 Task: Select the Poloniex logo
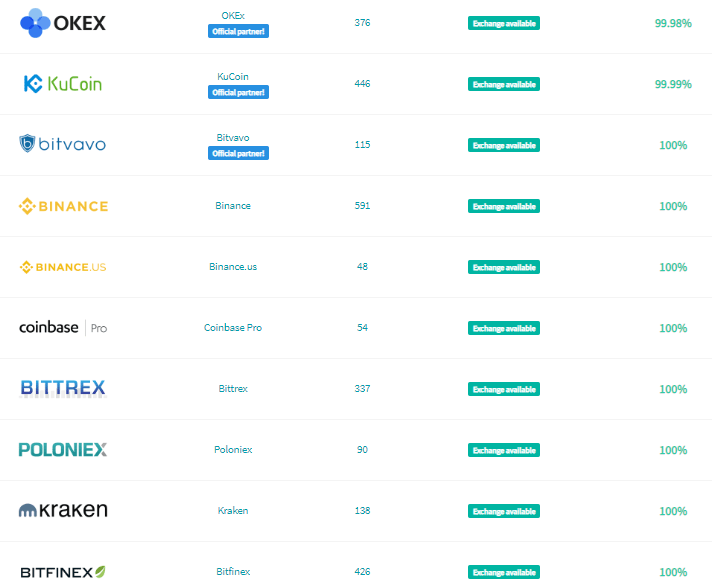click(x=63, y=449)
